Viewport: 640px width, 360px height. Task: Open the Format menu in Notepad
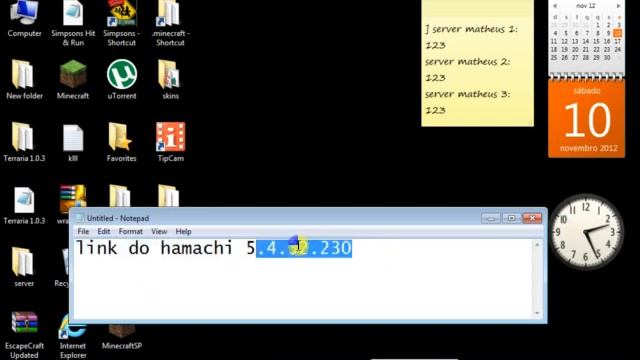131,231
